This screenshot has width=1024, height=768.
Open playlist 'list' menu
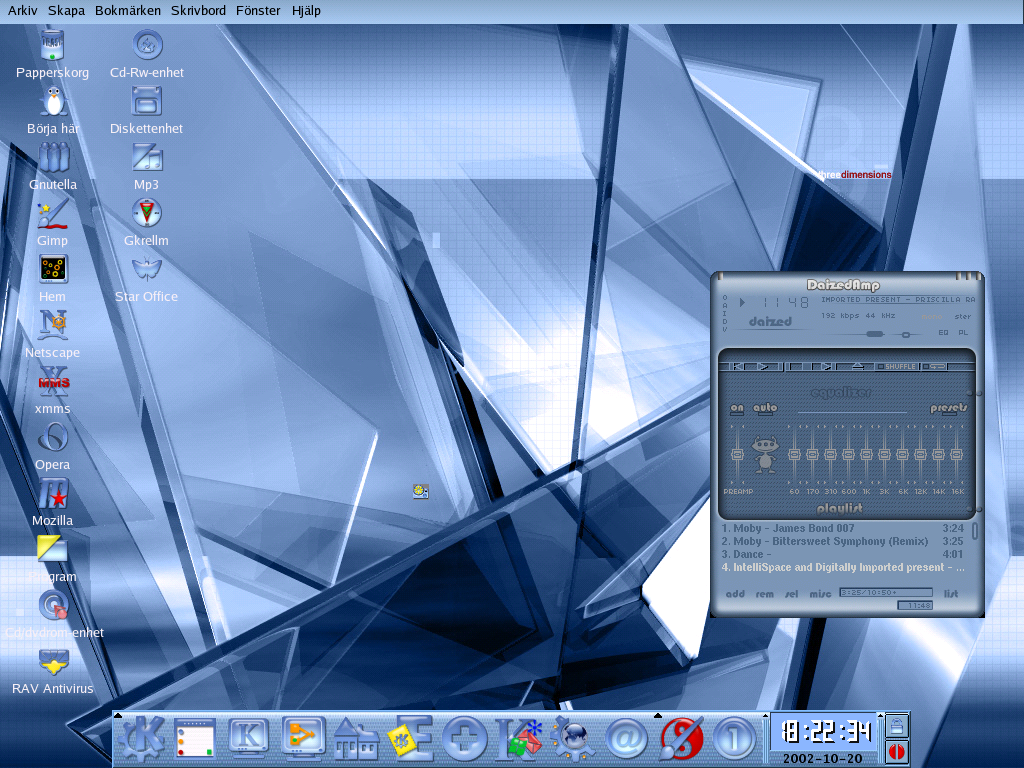[x=951, y=594]
